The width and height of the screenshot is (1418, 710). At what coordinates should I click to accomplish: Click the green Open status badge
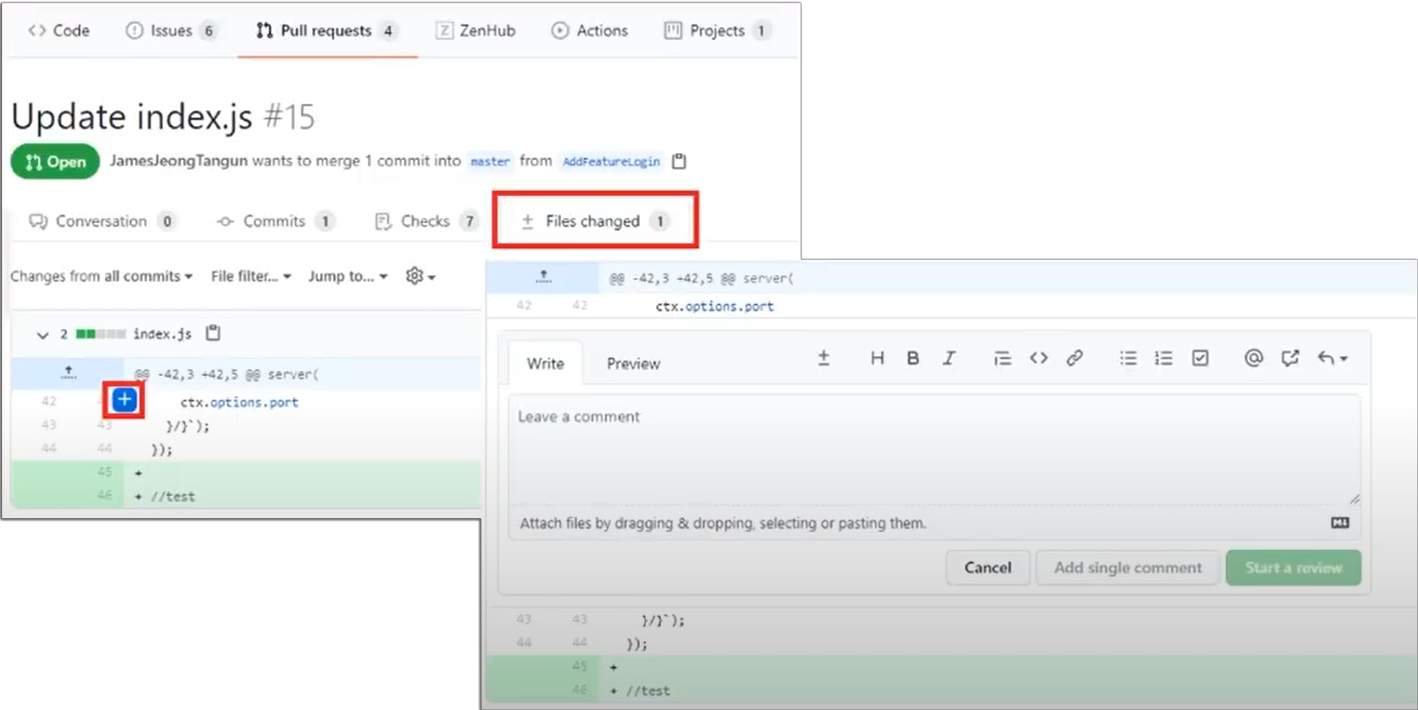(x=56, y=161)
